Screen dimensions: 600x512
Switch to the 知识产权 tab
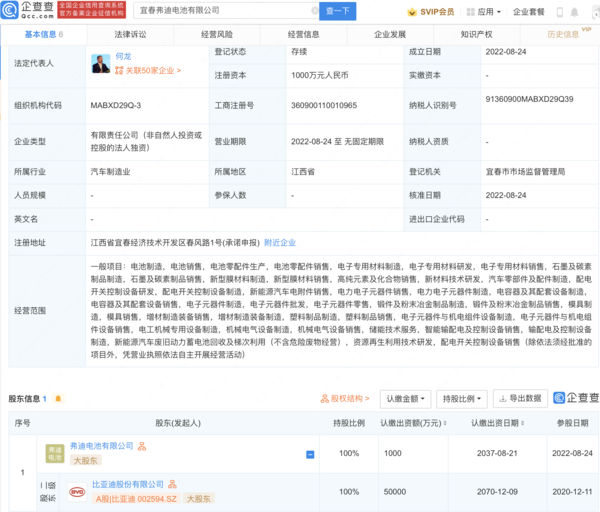(x=478, y=34)
